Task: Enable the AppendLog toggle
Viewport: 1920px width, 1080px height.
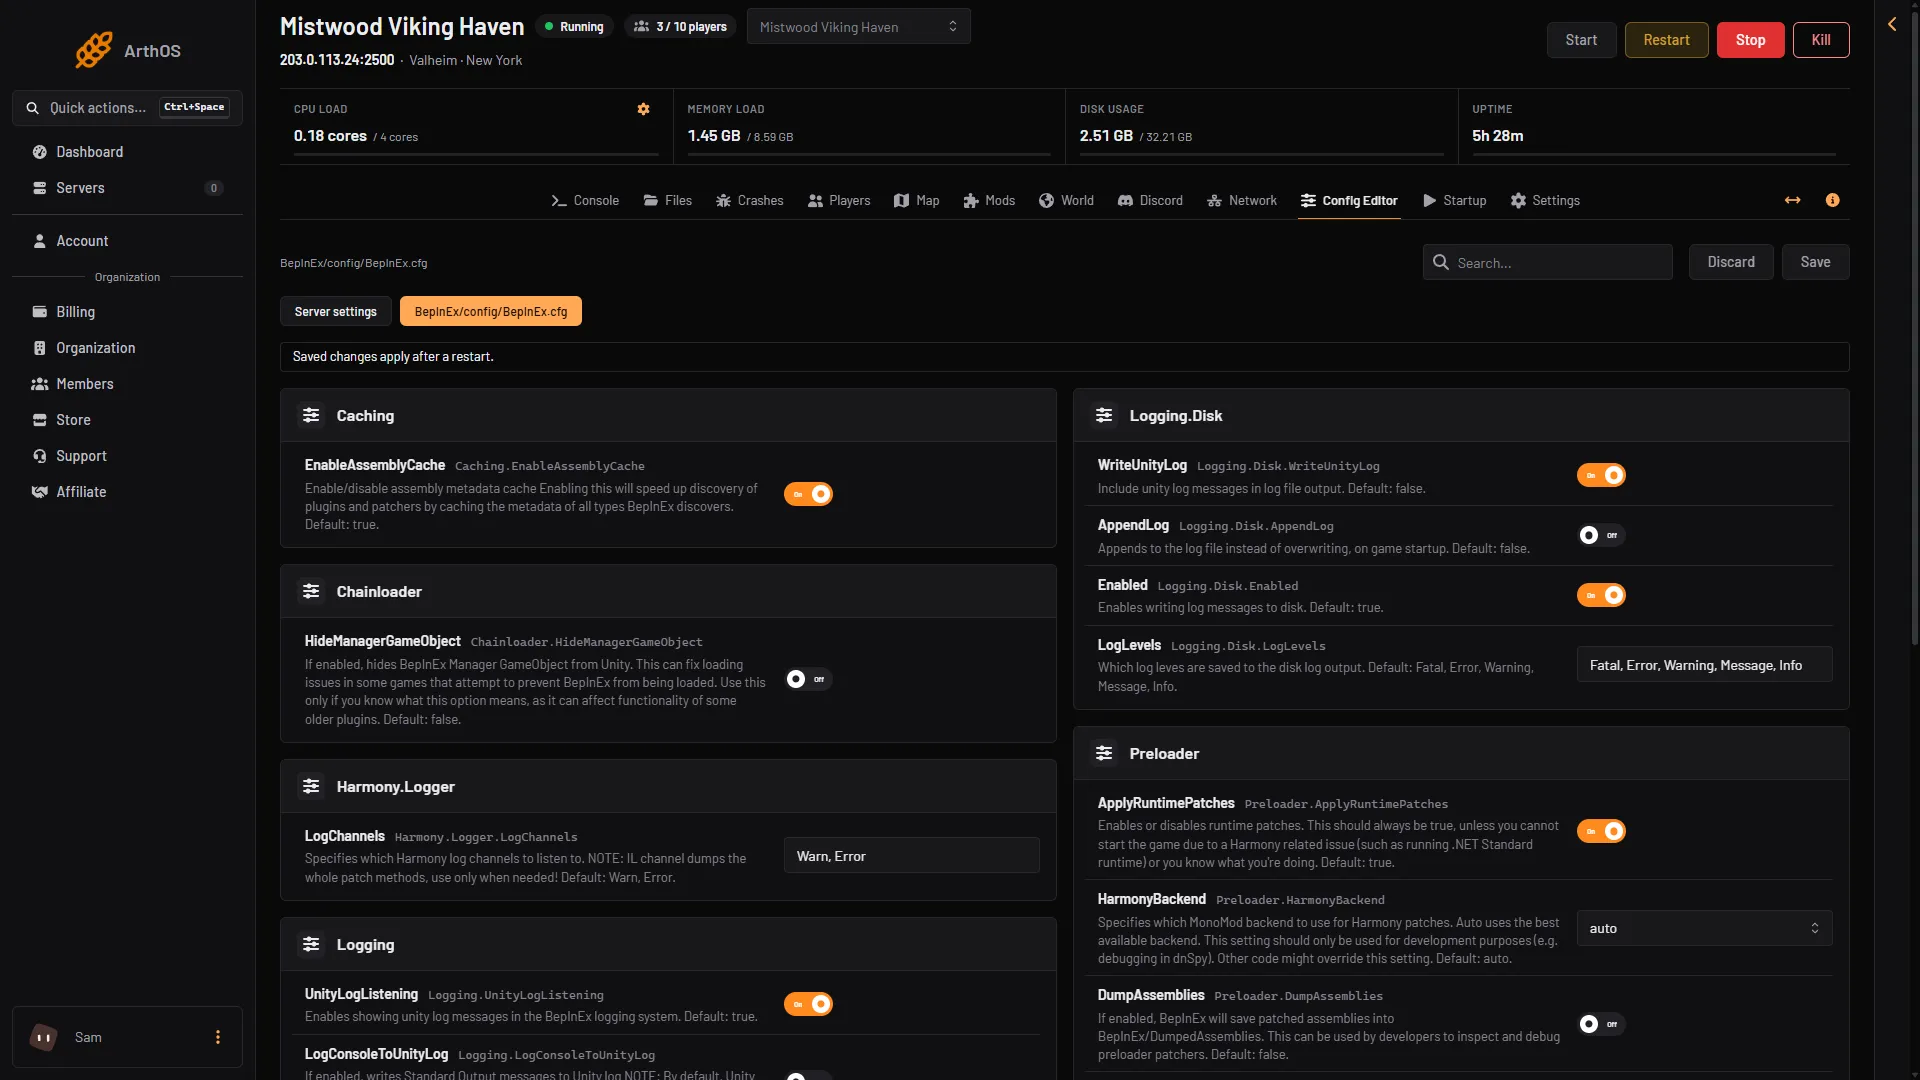Action: pyautogui.click(x=1601, y=535)
